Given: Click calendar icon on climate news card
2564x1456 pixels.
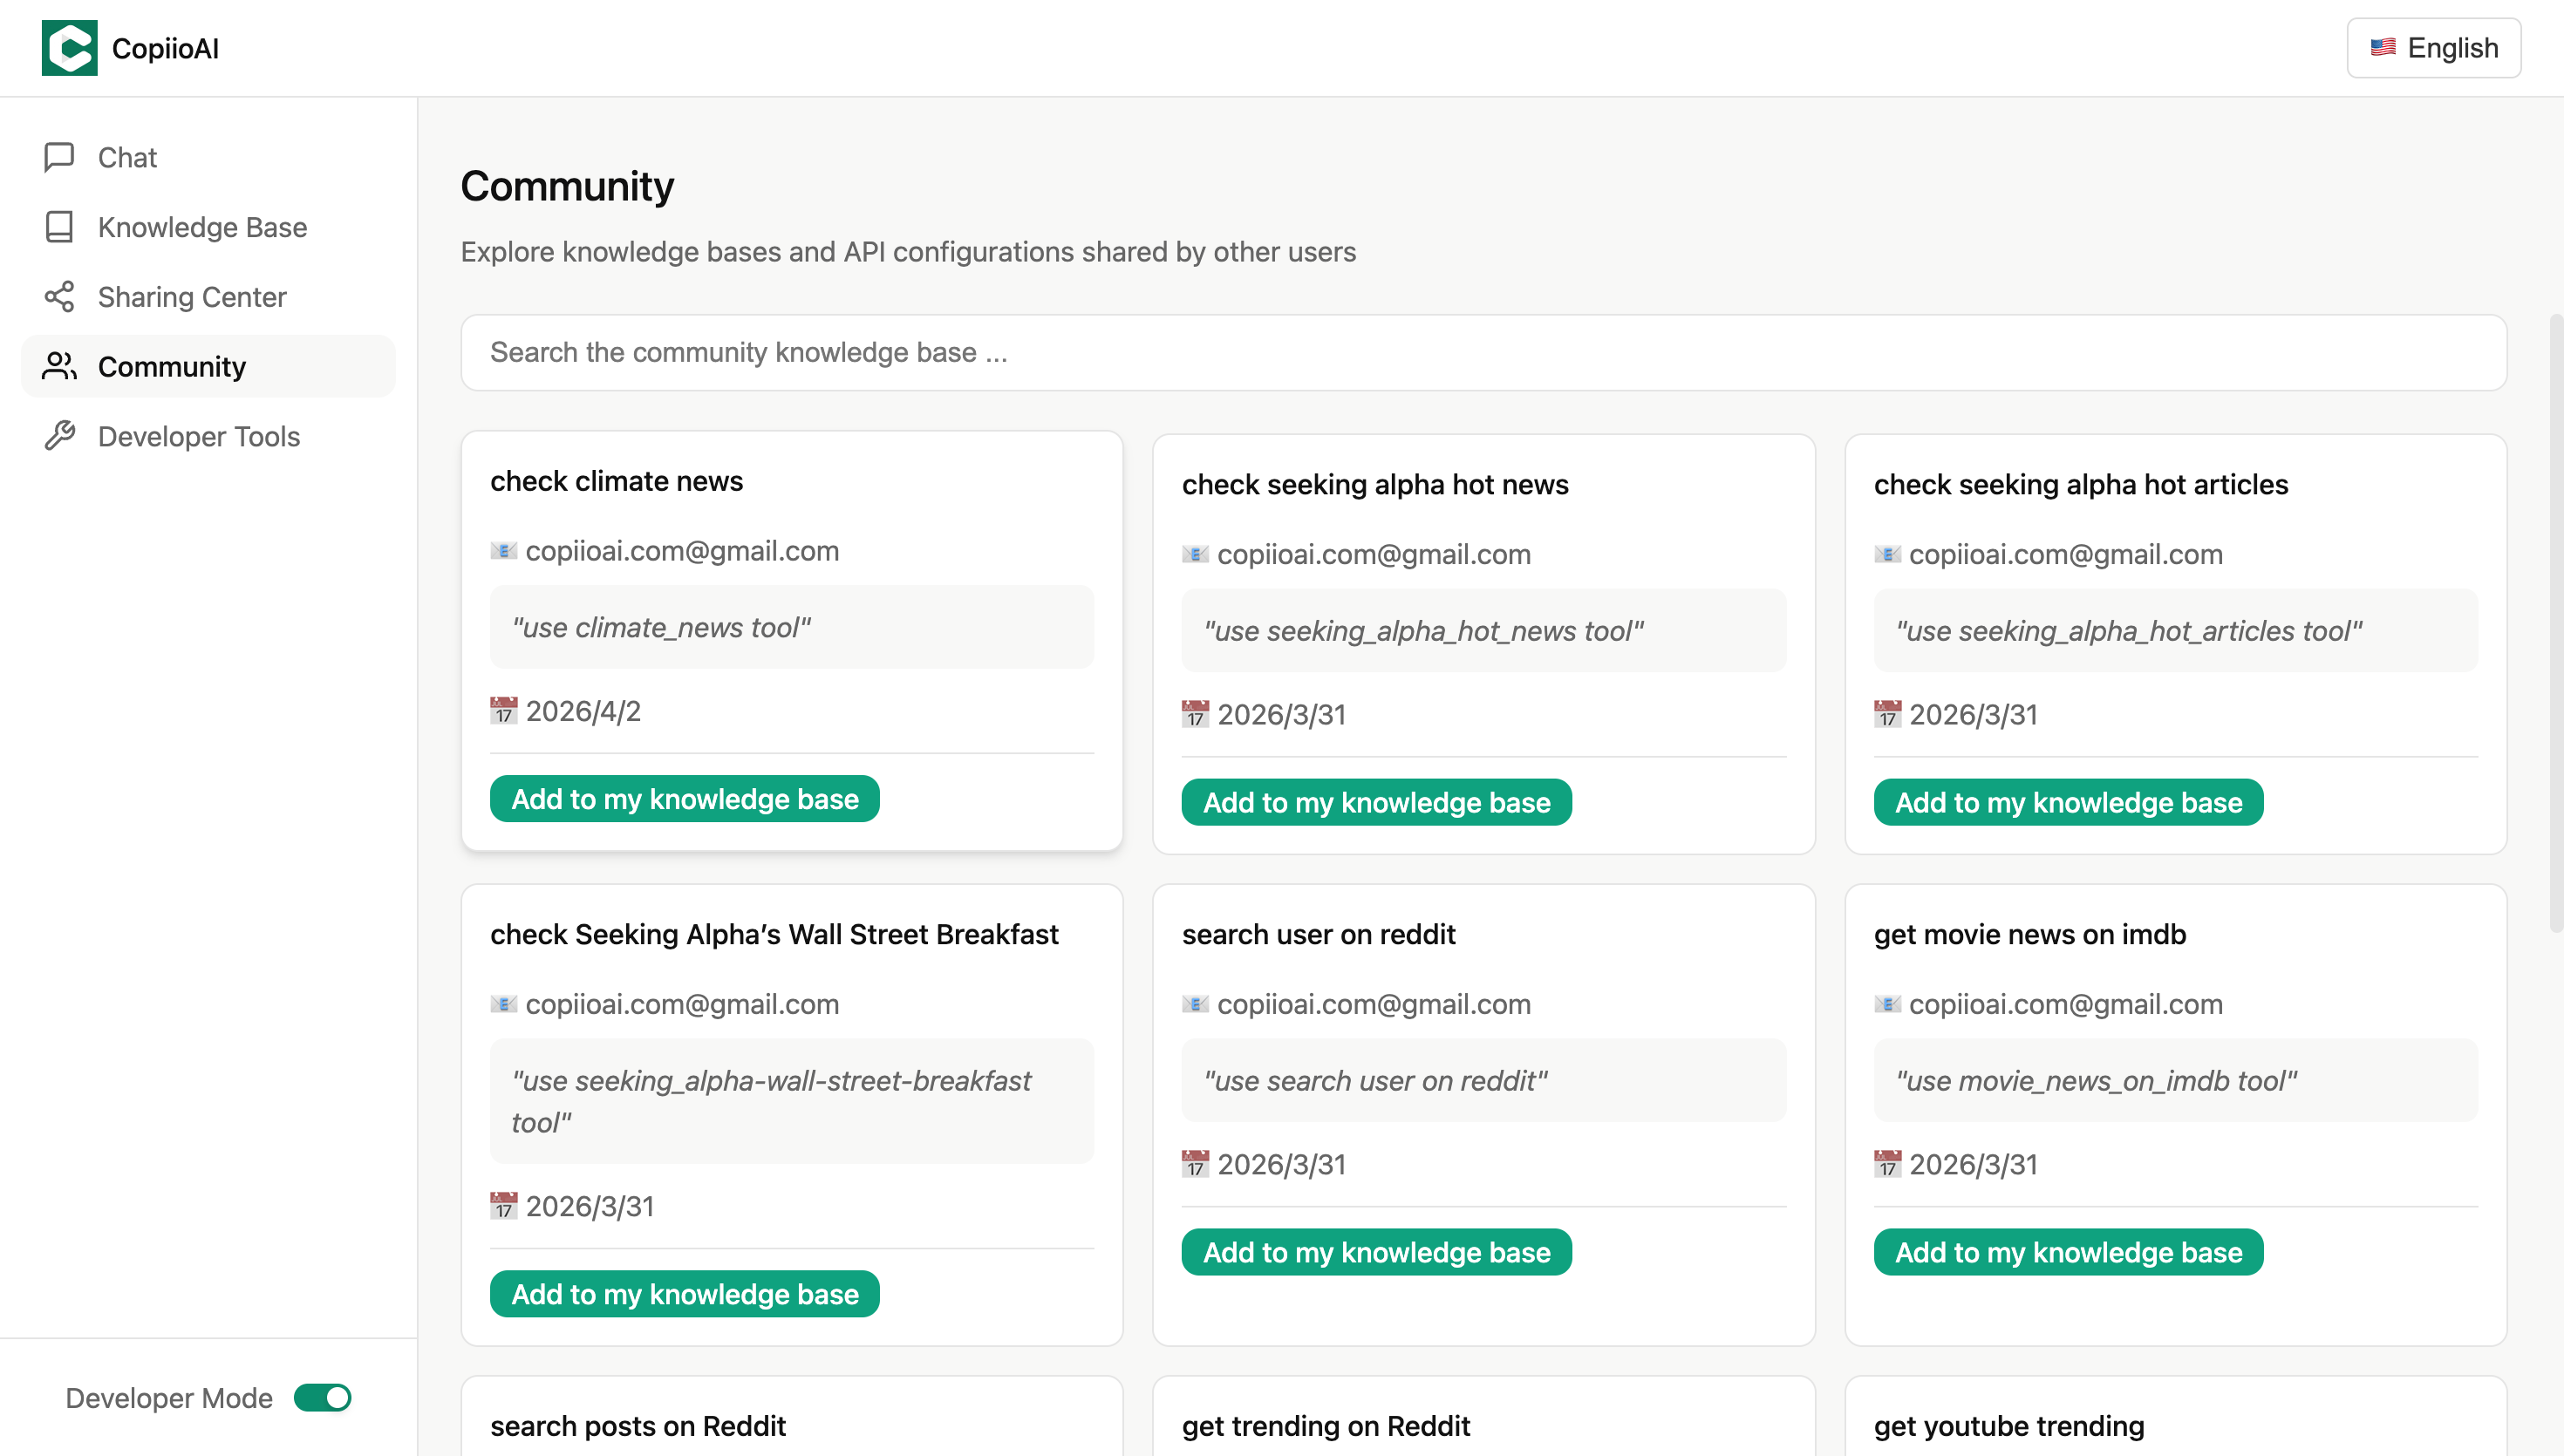Looking at the screenshot, I should [503, 711].
